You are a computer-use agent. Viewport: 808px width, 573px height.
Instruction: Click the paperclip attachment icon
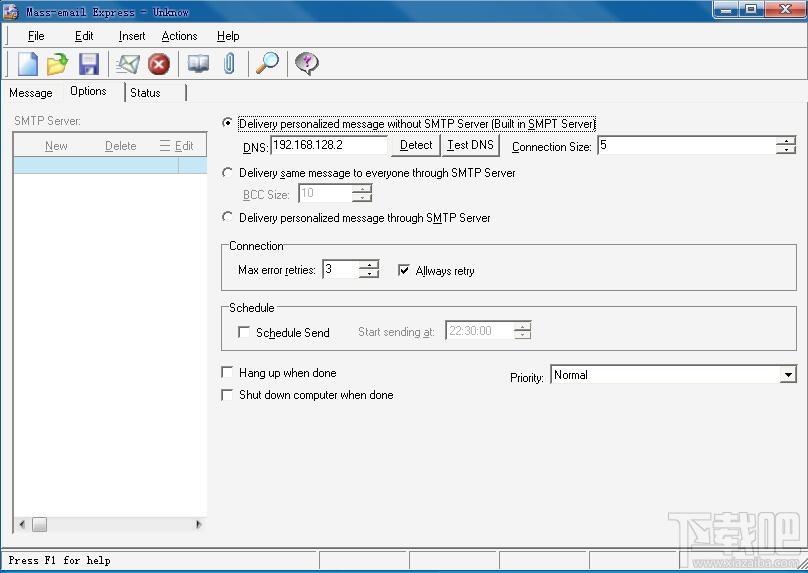tap(229, 64)
